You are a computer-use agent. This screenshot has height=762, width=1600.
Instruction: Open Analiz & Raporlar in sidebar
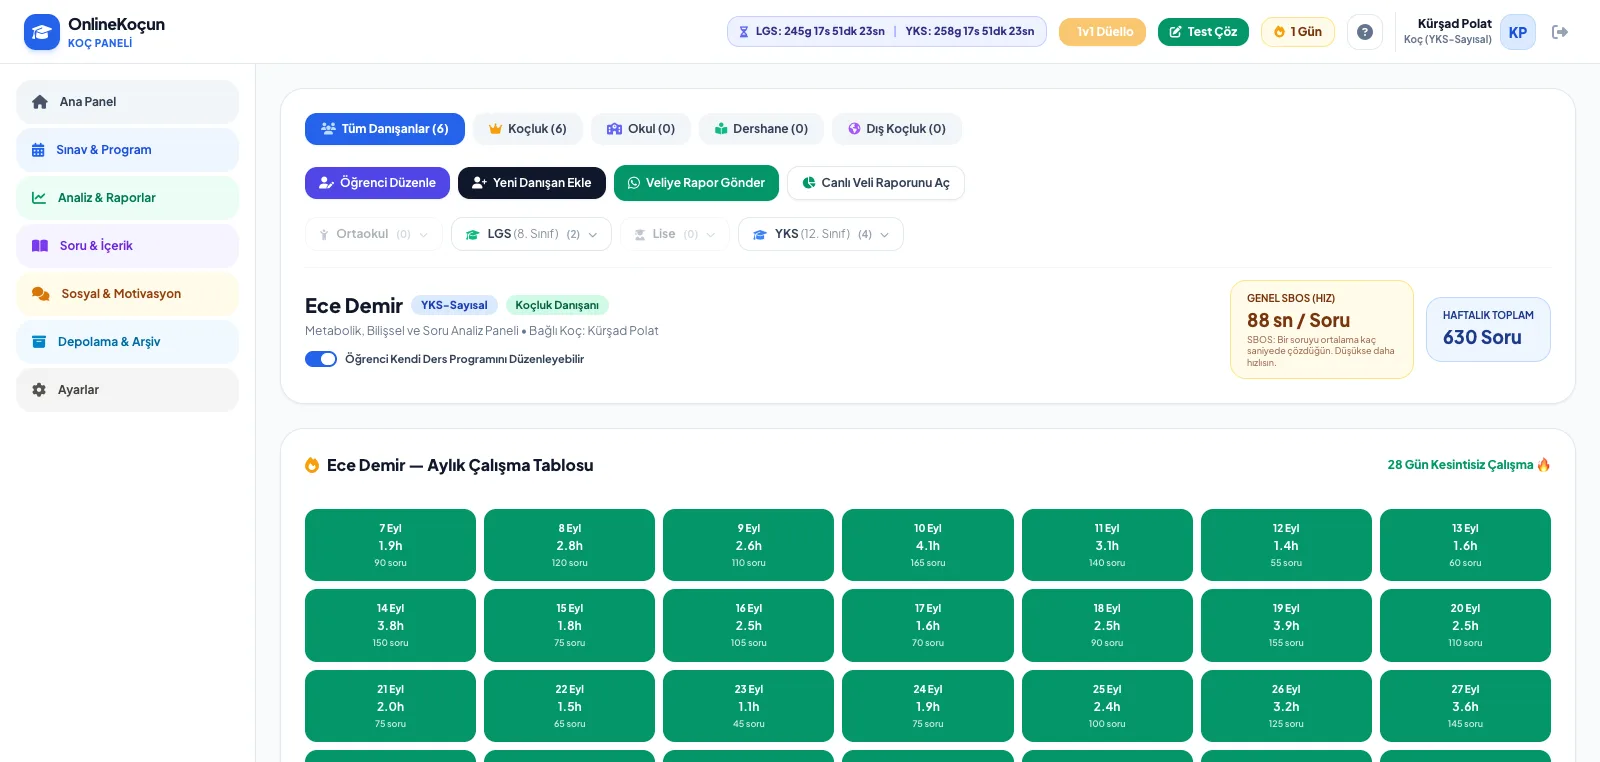pos(127,198)
